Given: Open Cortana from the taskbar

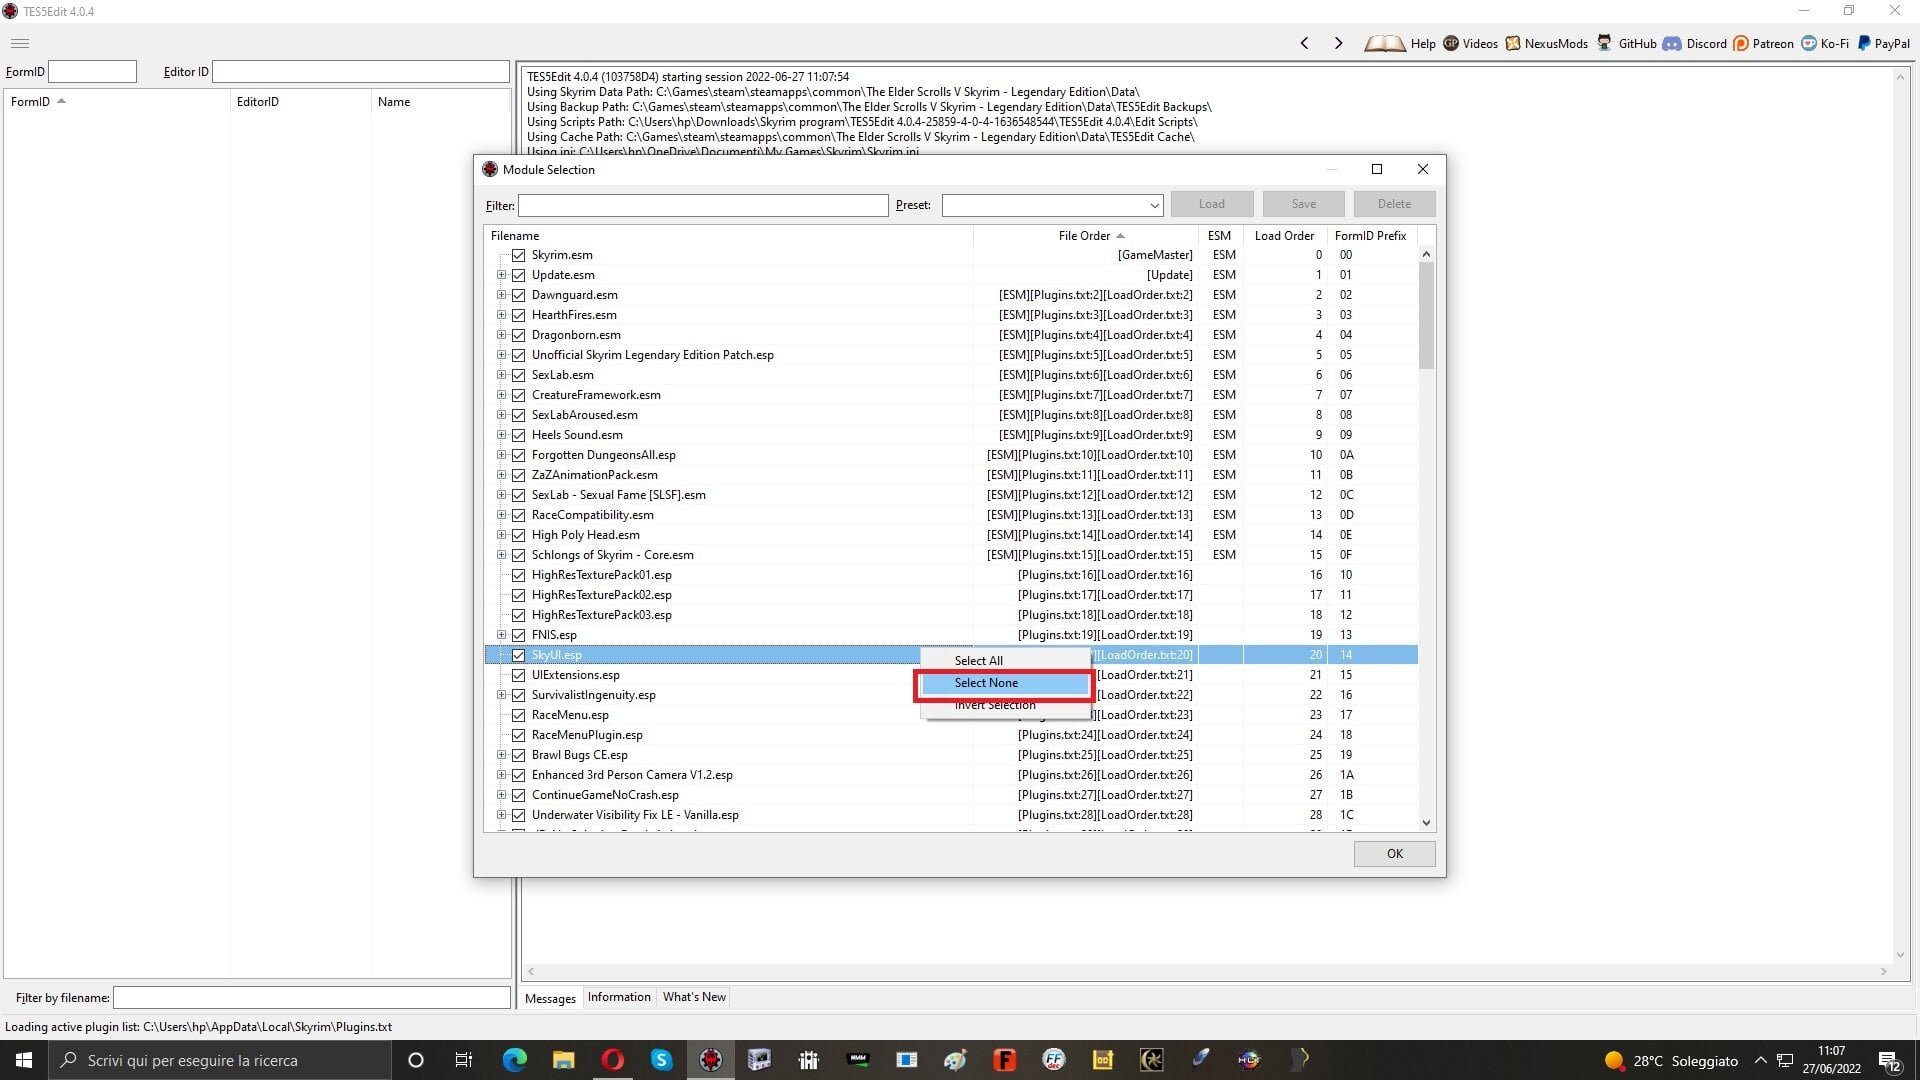Looking at the screenshot, I should [416, 1060].
